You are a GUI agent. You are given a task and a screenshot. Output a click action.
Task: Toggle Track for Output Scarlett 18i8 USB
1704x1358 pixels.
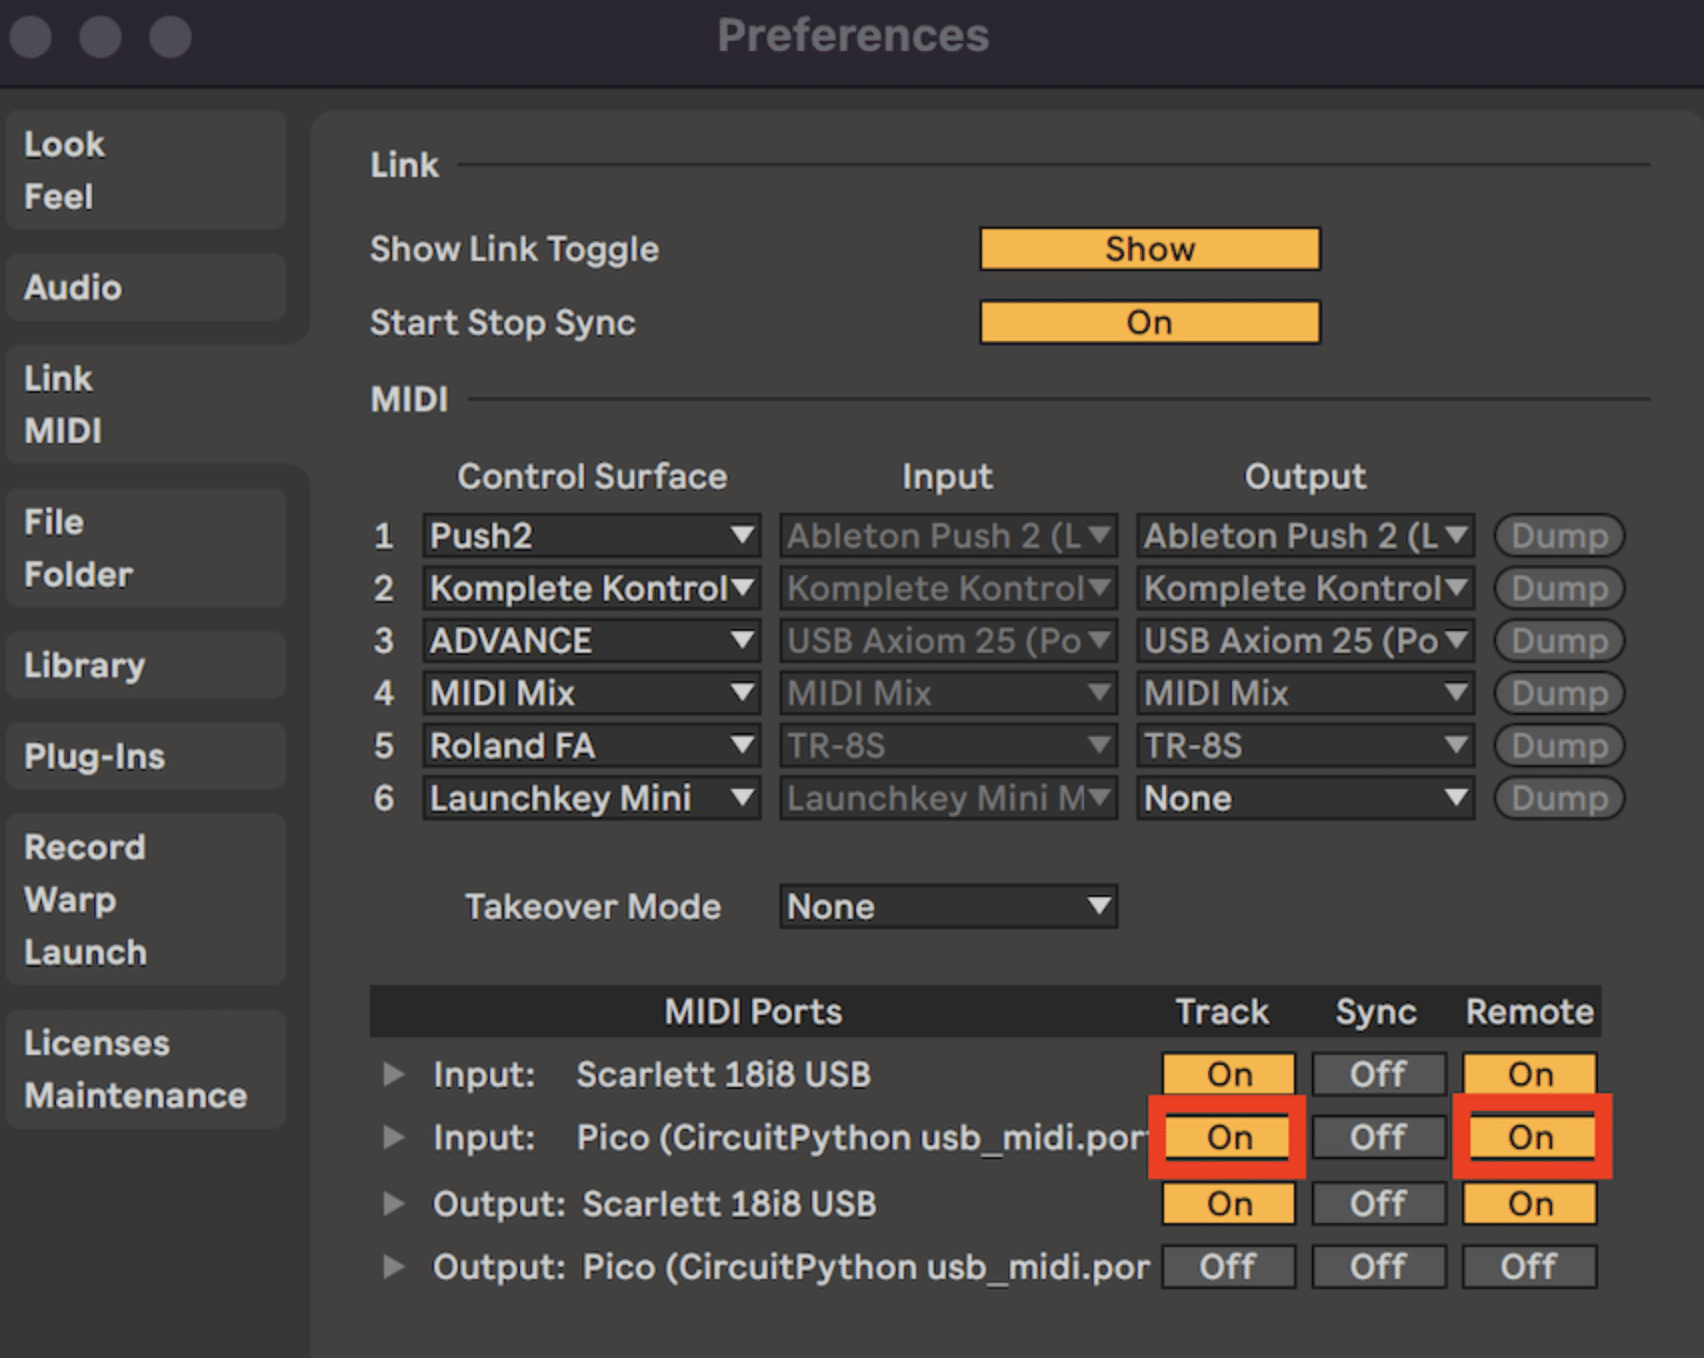(1228, 1203)
